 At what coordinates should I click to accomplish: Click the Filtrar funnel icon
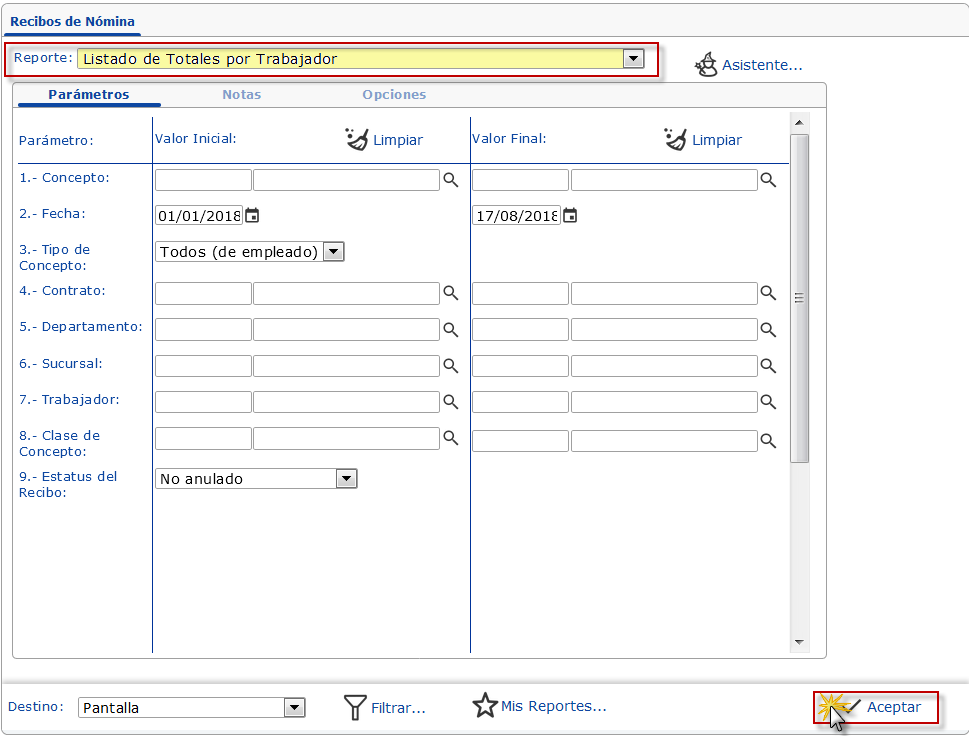click(x=355, y=708)
